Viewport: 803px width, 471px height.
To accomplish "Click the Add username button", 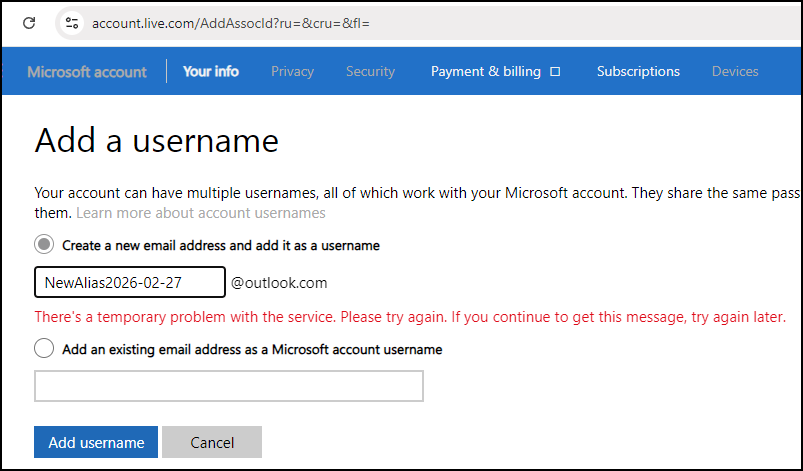I will pyautogui.click(x=96, y=442).
